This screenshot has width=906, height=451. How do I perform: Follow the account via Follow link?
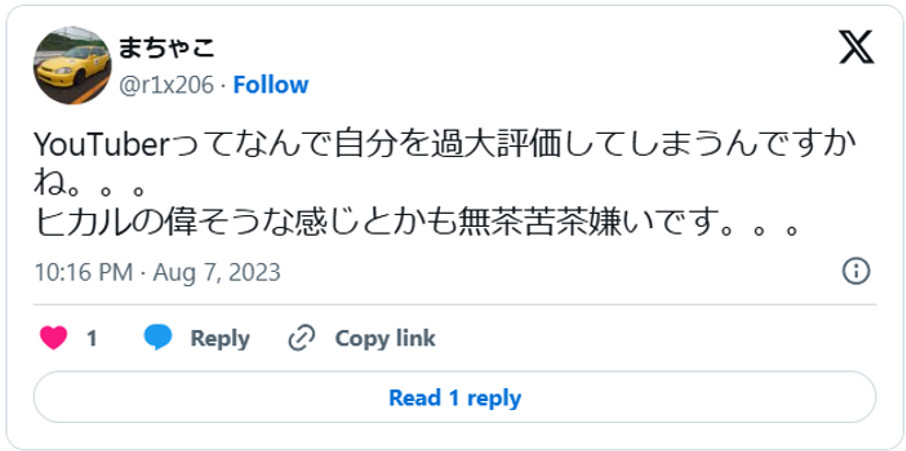[271, 85]
